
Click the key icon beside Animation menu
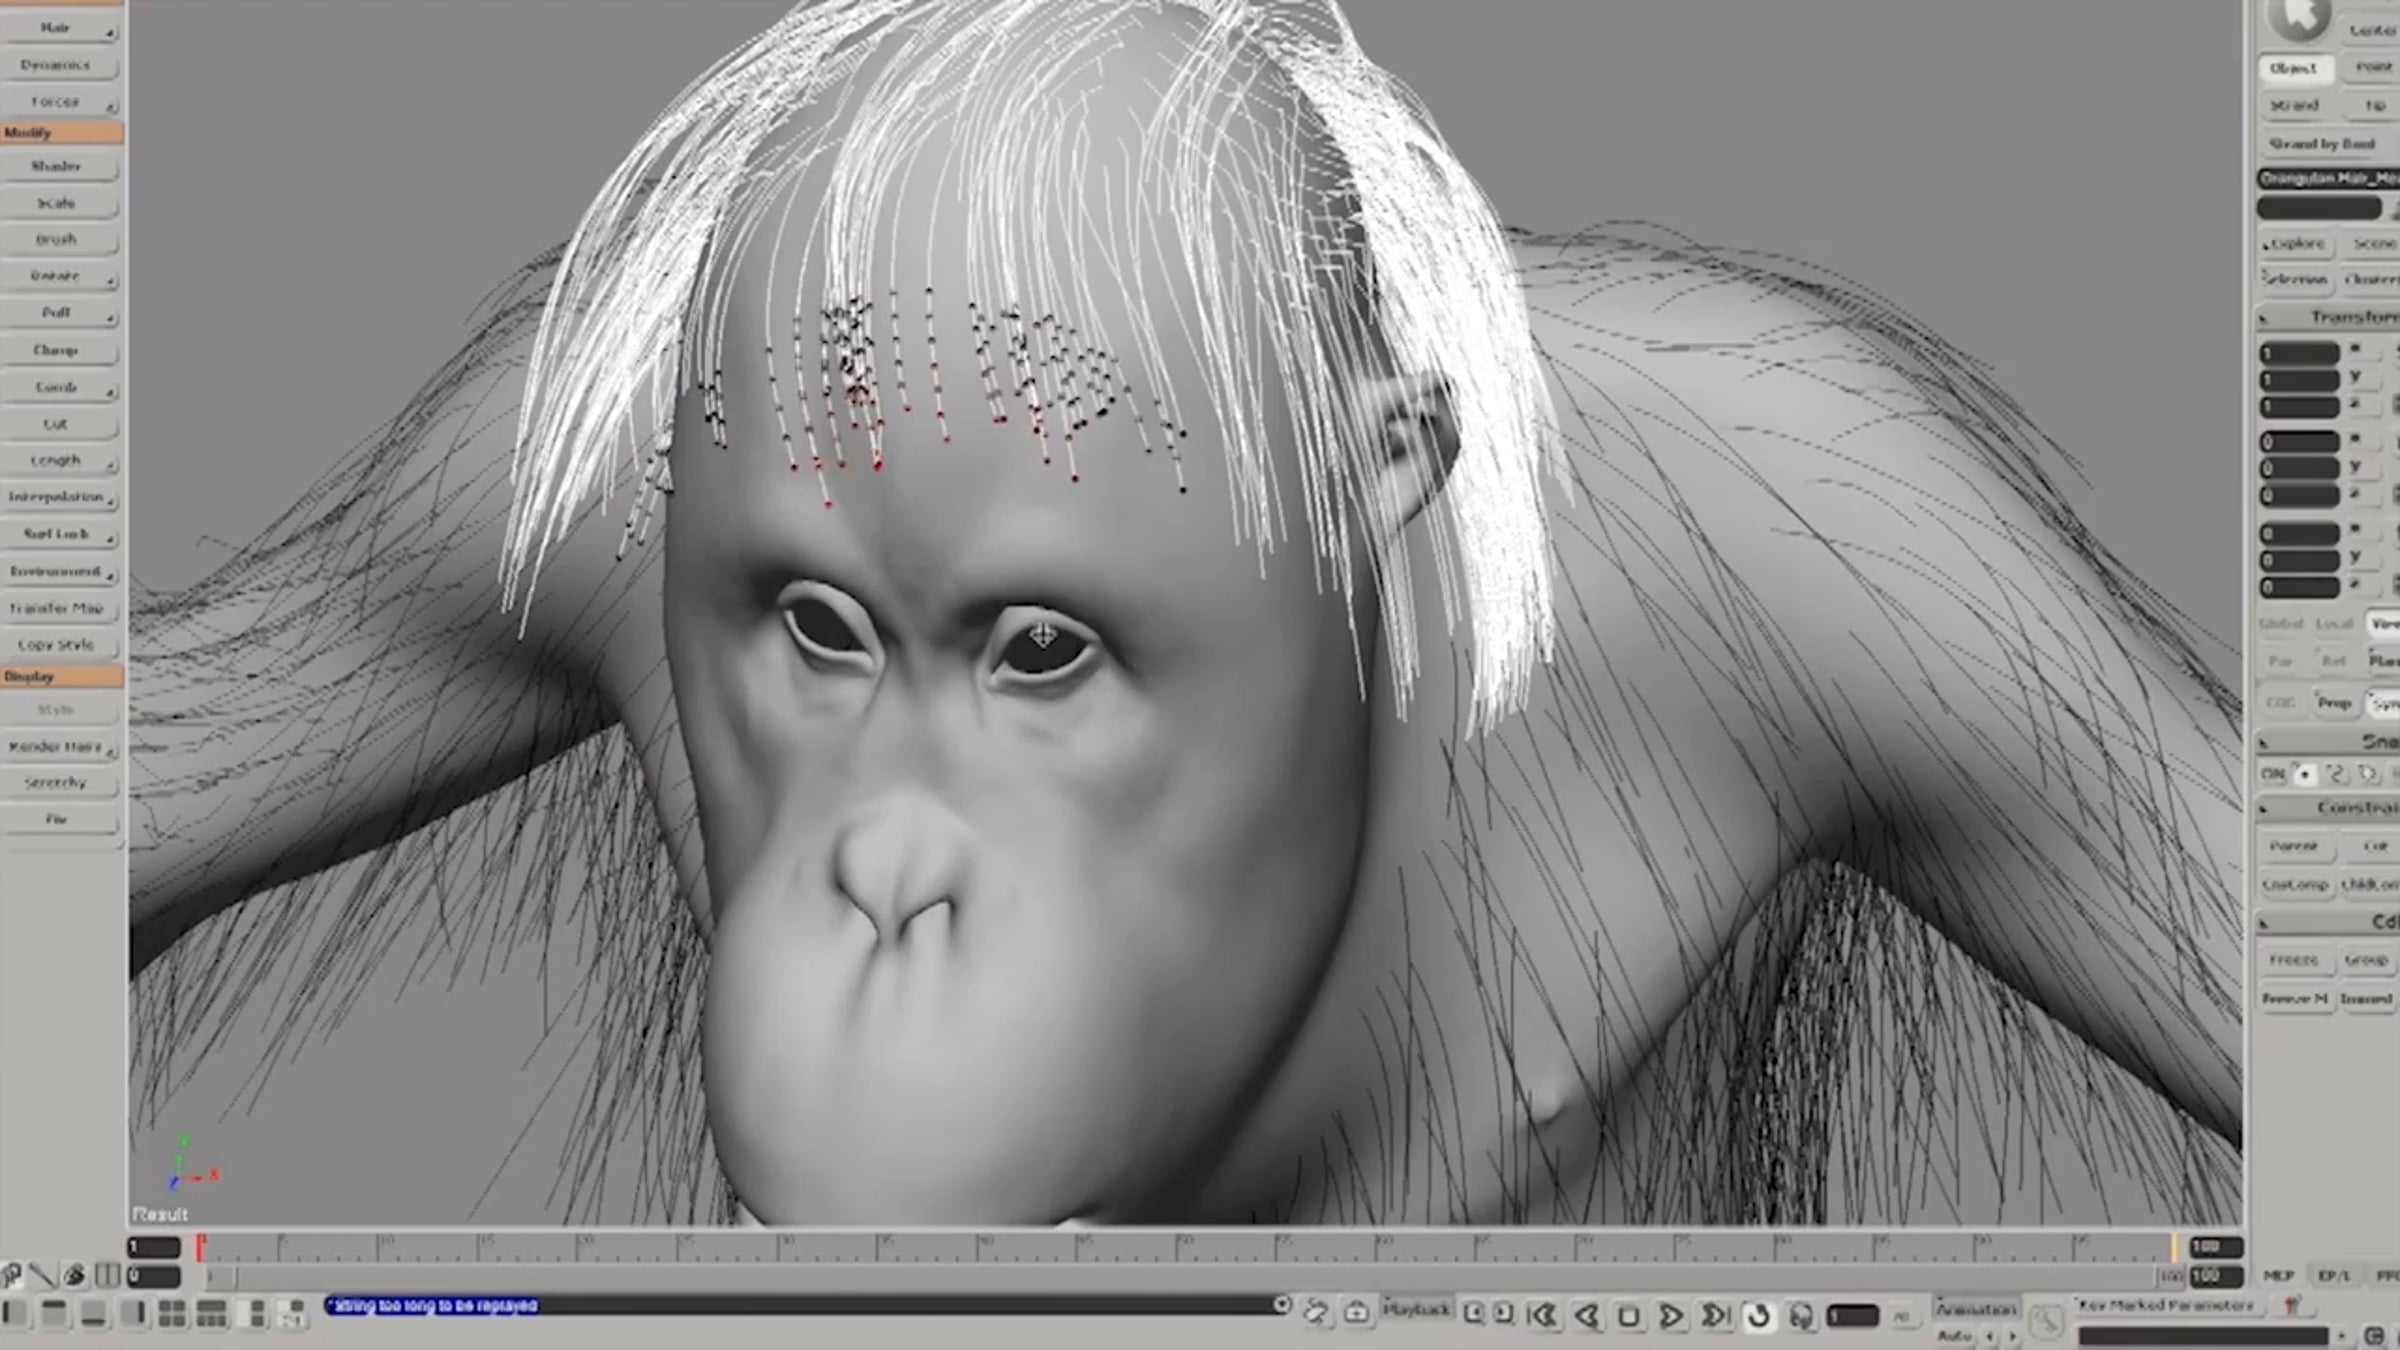coord(2047,1322)
